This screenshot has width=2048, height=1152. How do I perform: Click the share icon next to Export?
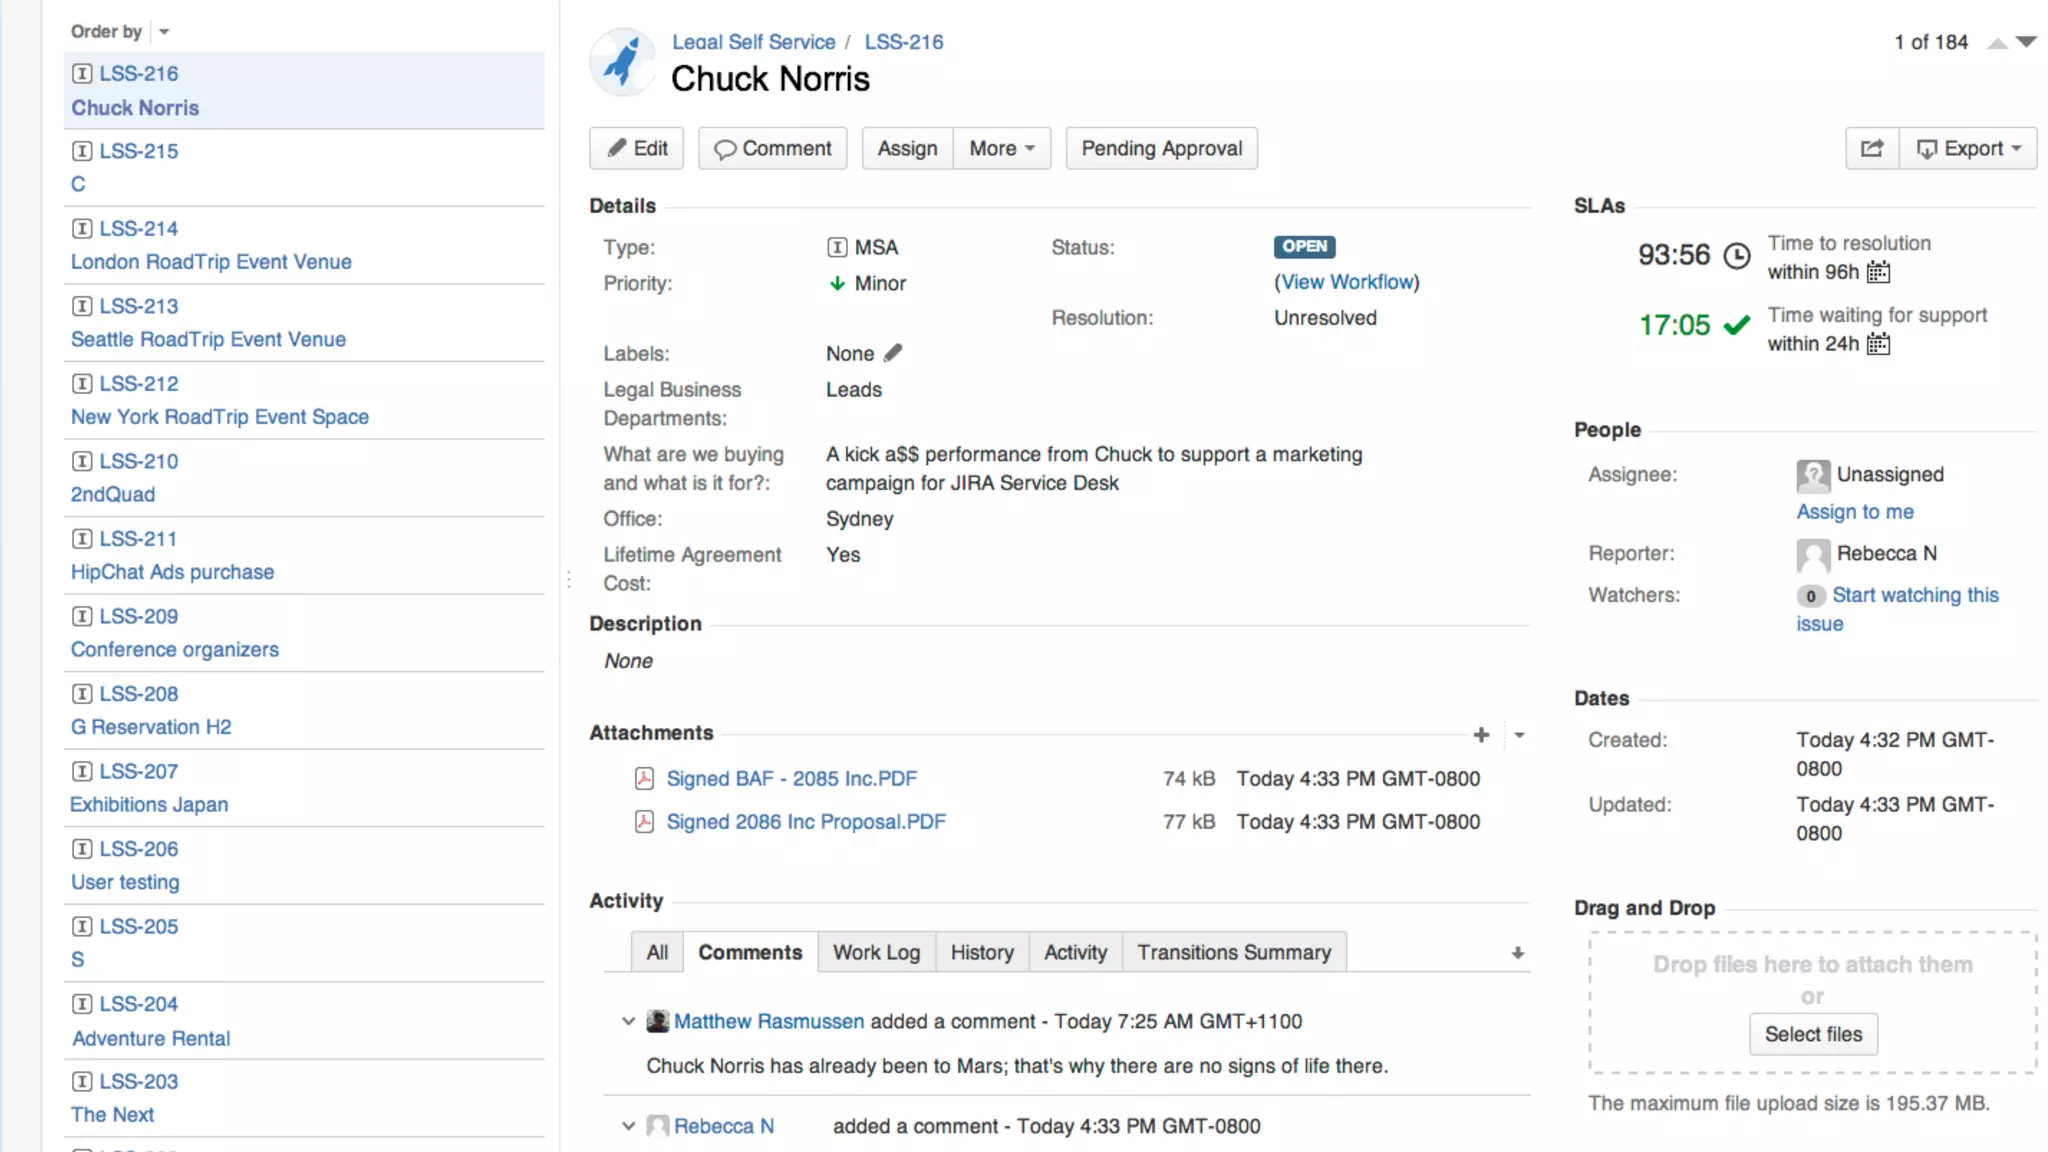pyautogui.click(x=1871, y=148)
